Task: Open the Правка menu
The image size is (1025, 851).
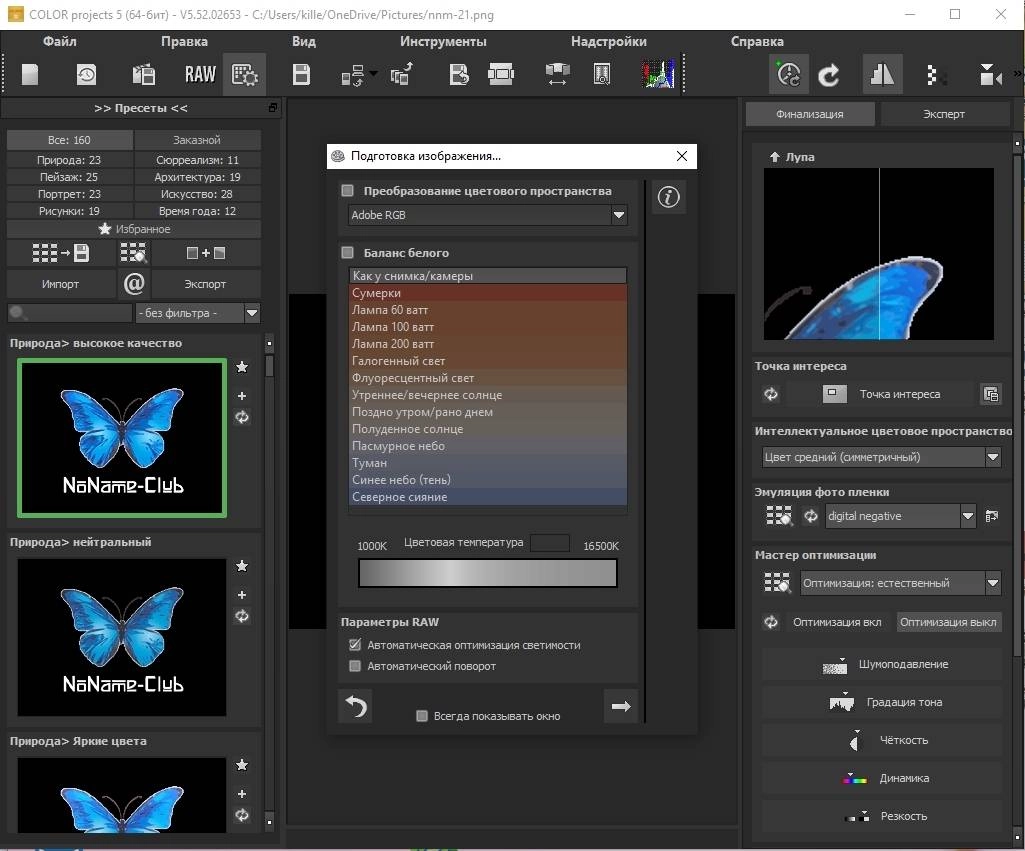Action: coord(184,41)
